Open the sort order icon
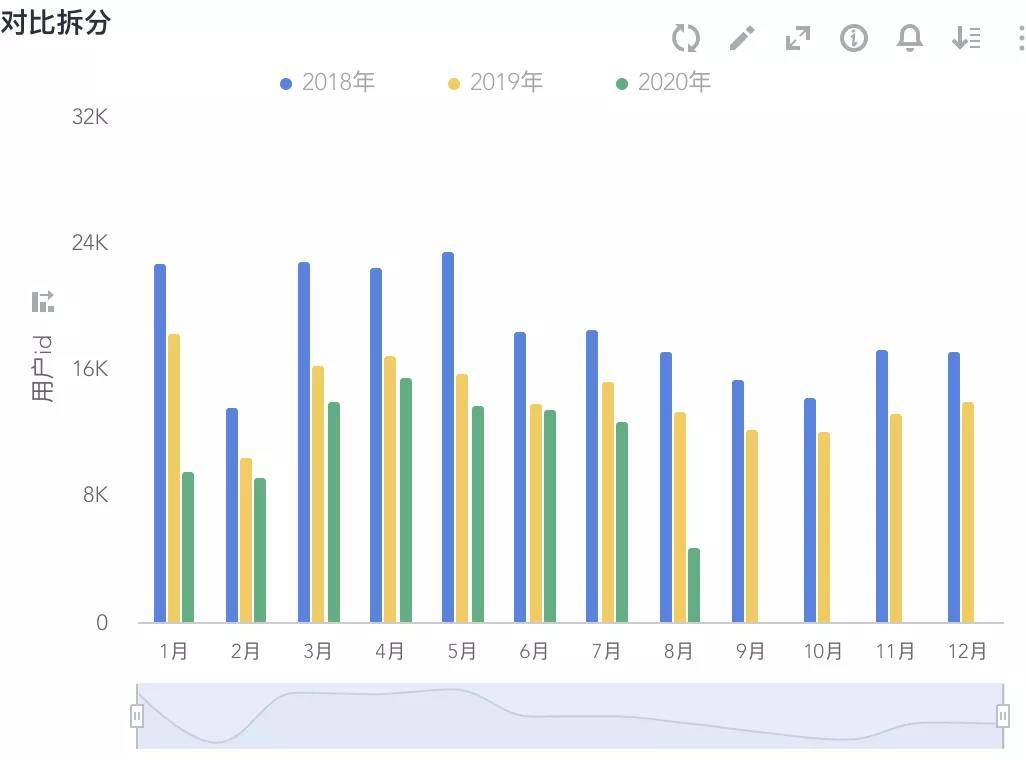The width and height of the screenshot is (1026, 760). (x=966, y=39)
